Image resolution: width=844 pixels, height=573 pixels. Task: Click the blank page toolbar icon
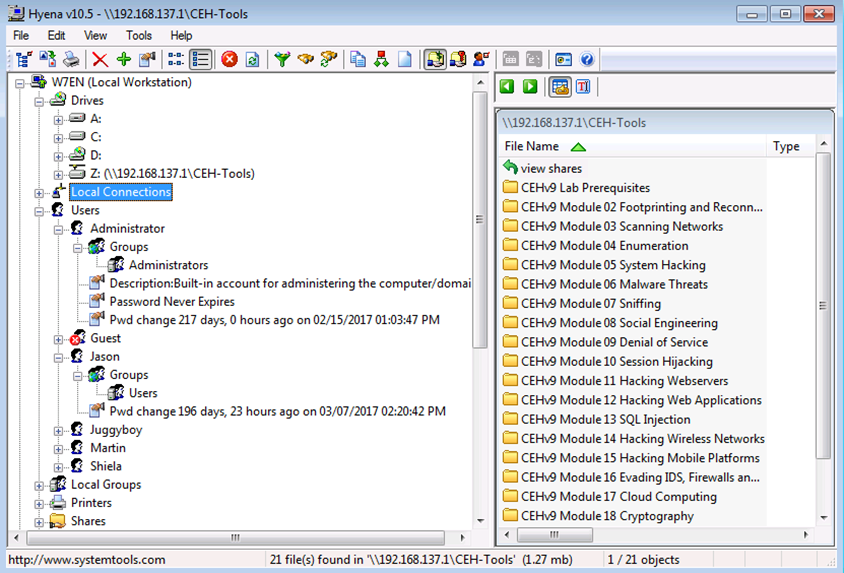[404, 59]
